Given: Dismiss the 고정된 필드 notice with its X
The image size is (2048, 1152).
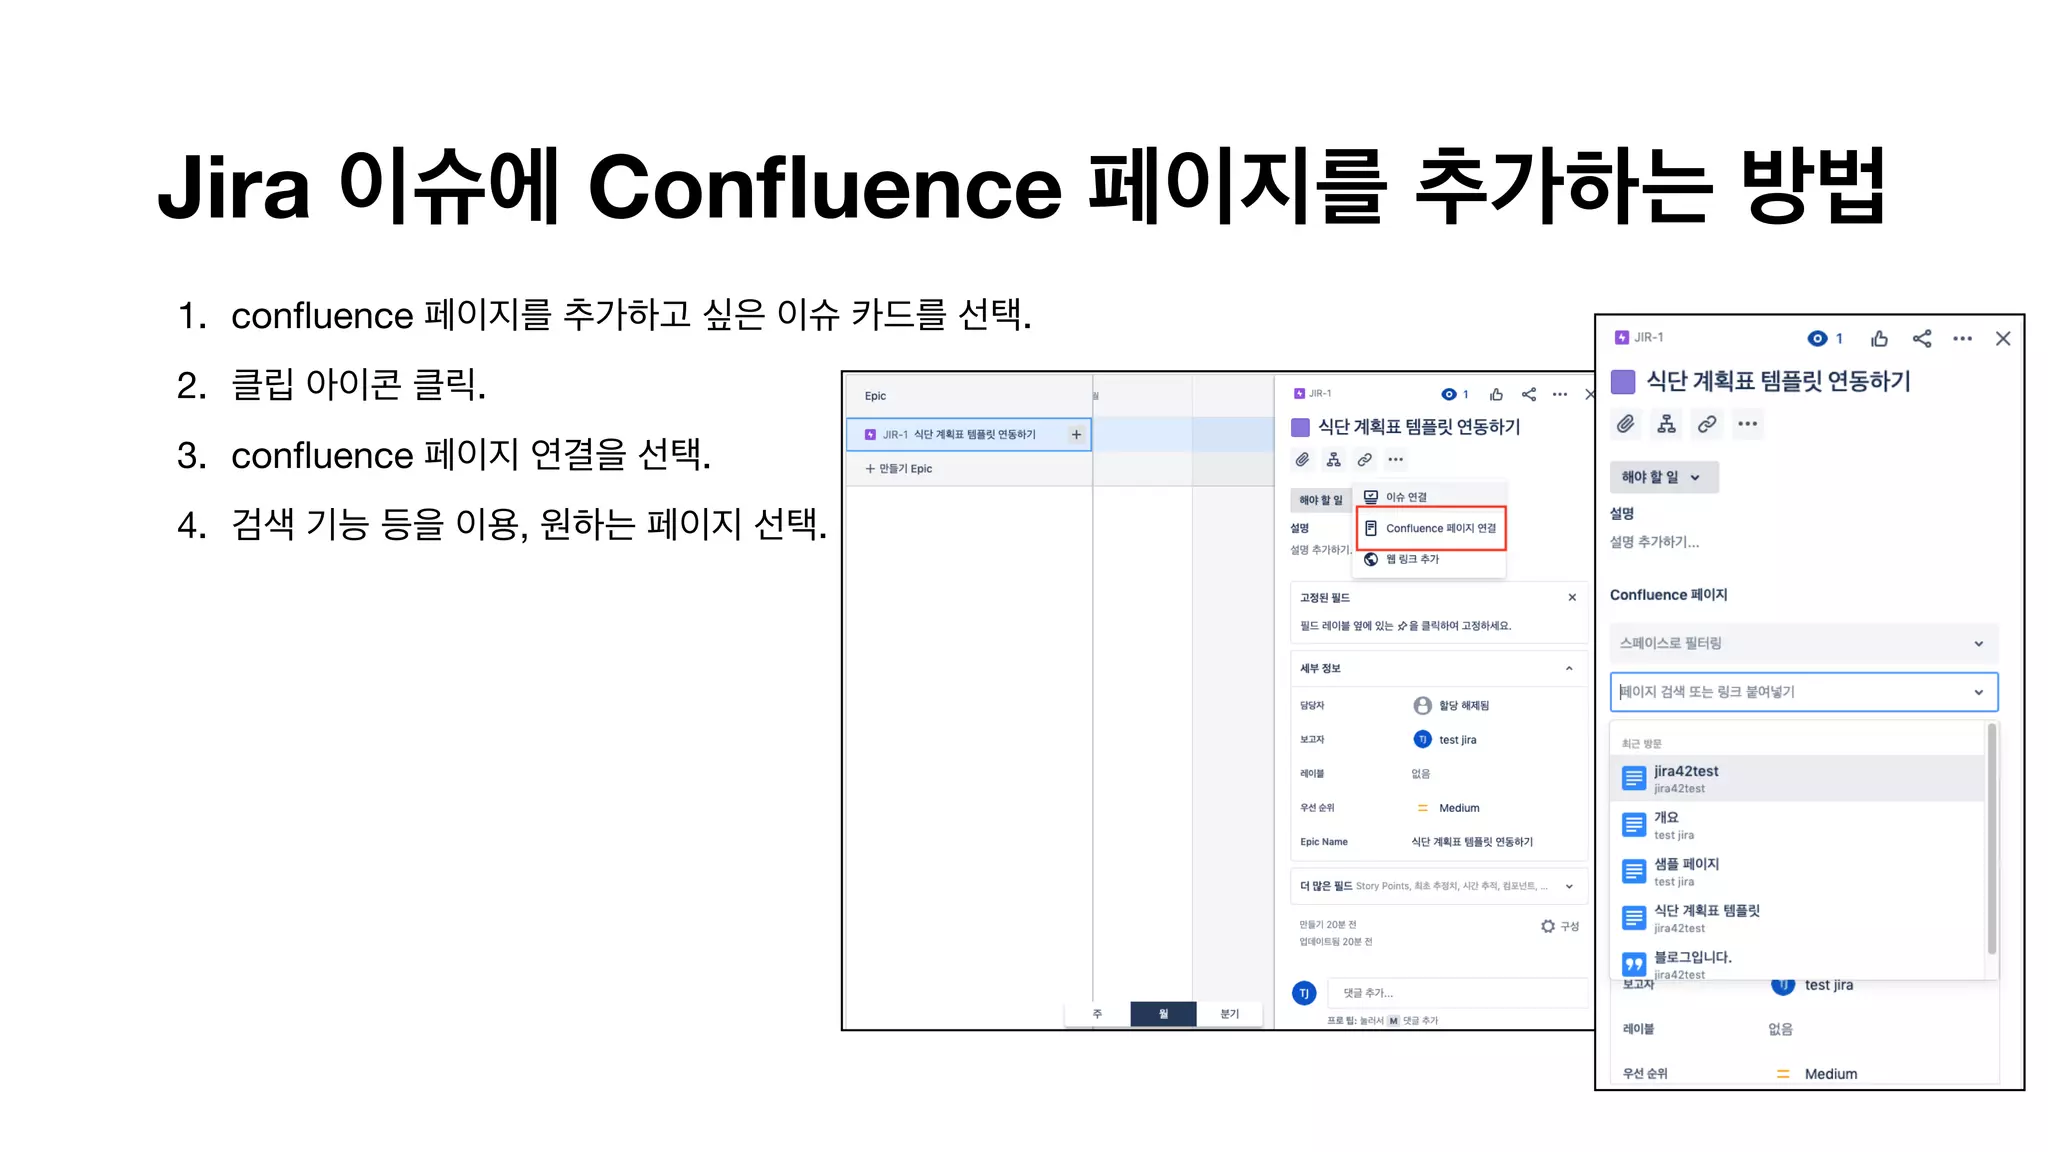Looking at the screenshot, I should [1572, 597].
